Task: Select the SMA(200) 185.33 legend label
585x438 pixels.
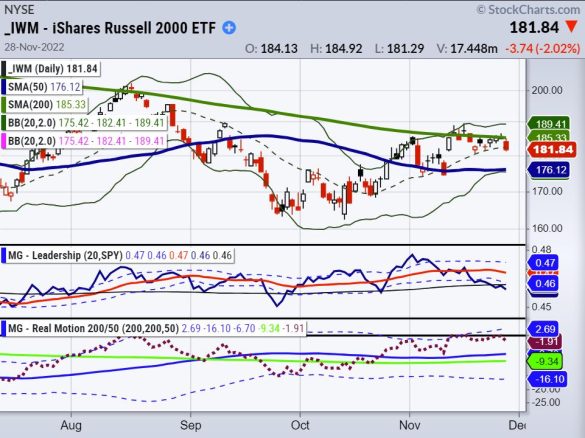Action: [47, 104]
